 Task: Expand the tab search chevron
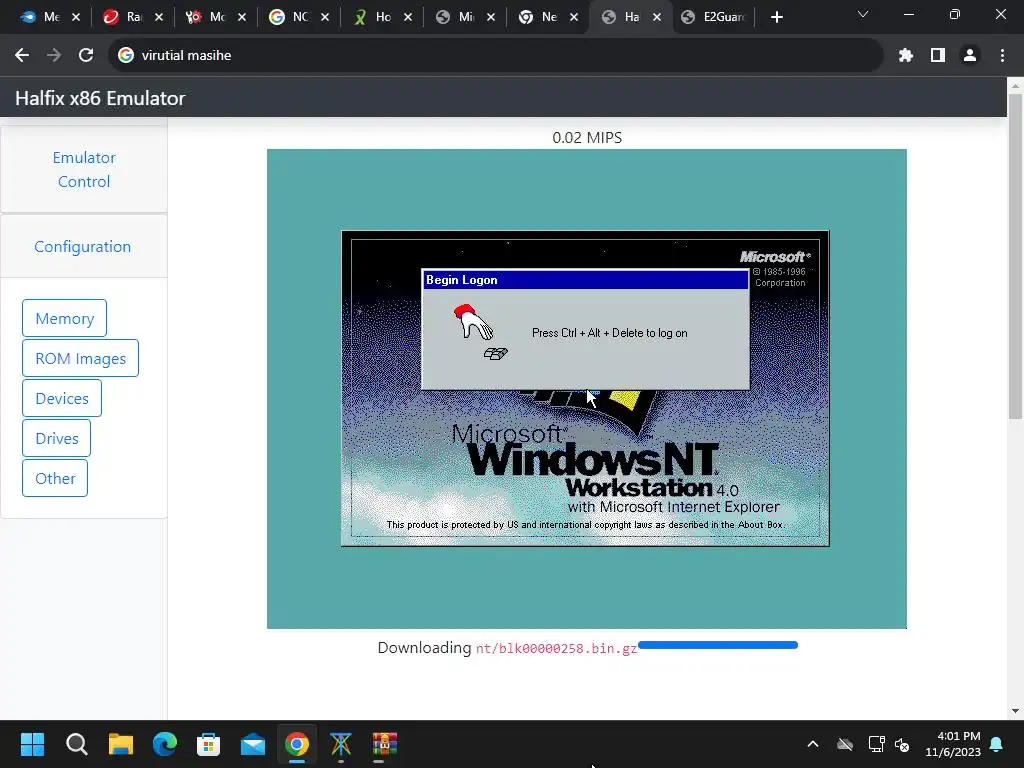click(x=863, y=14)
